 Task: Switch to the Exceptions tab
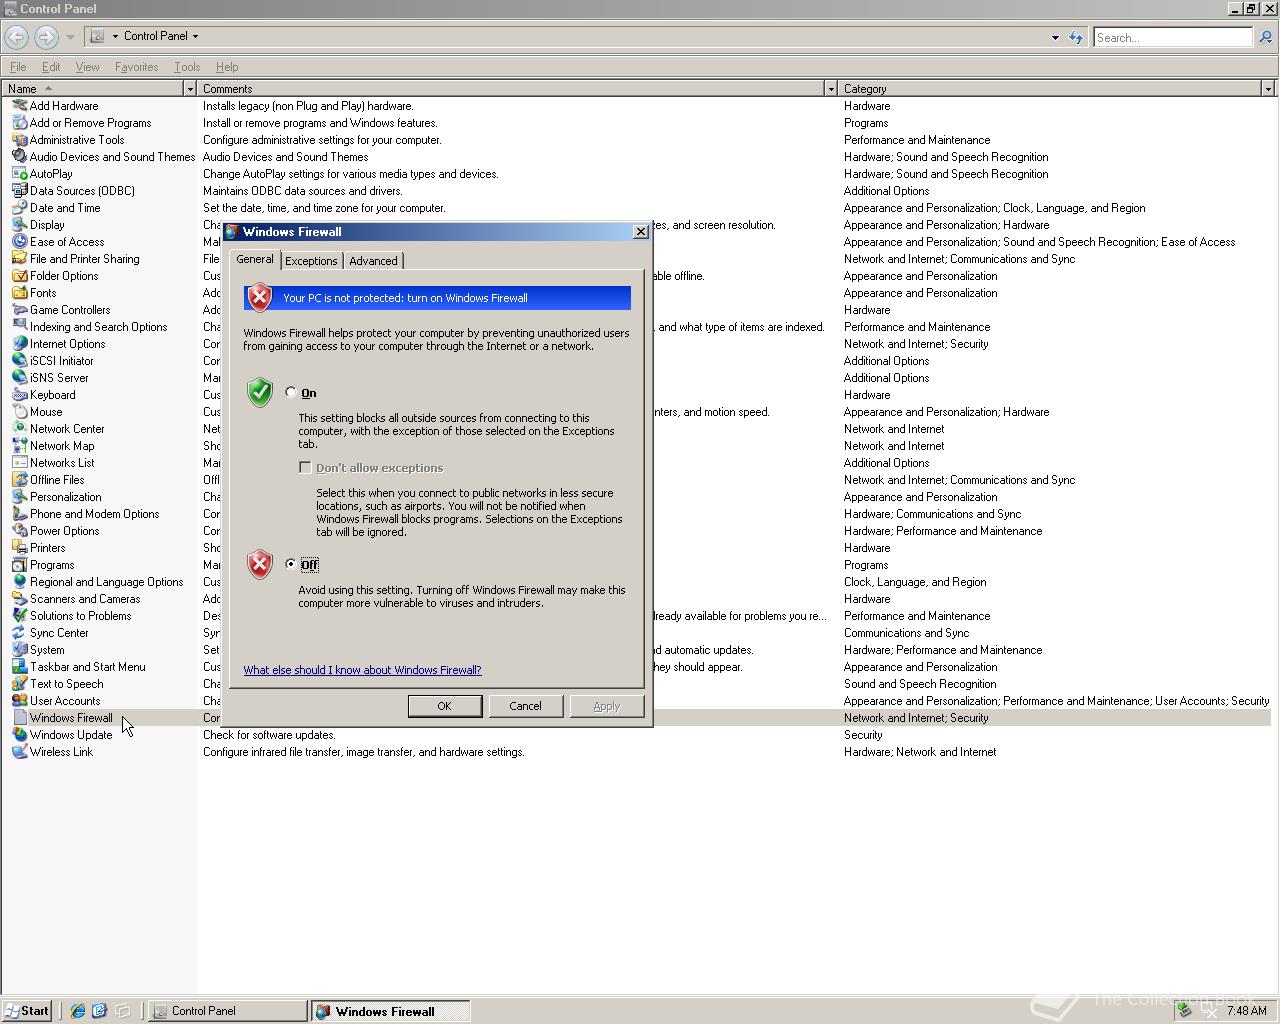(x=311, y=261)
